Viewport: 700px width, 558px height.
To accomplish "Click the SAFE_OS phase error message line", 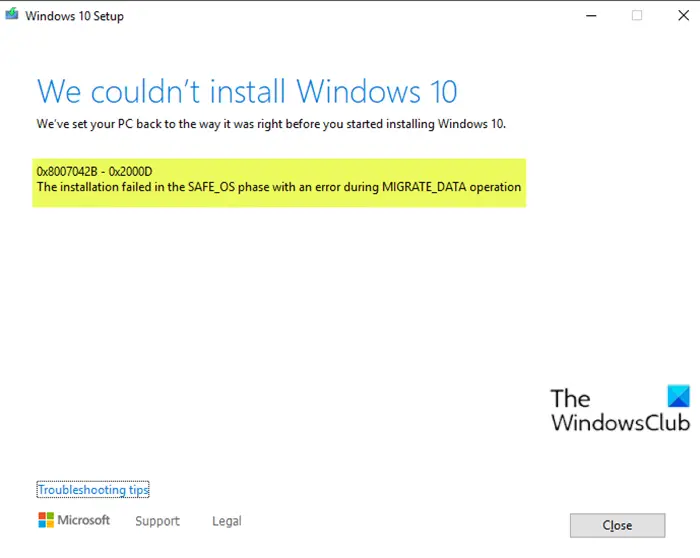I will pos(279,187).
